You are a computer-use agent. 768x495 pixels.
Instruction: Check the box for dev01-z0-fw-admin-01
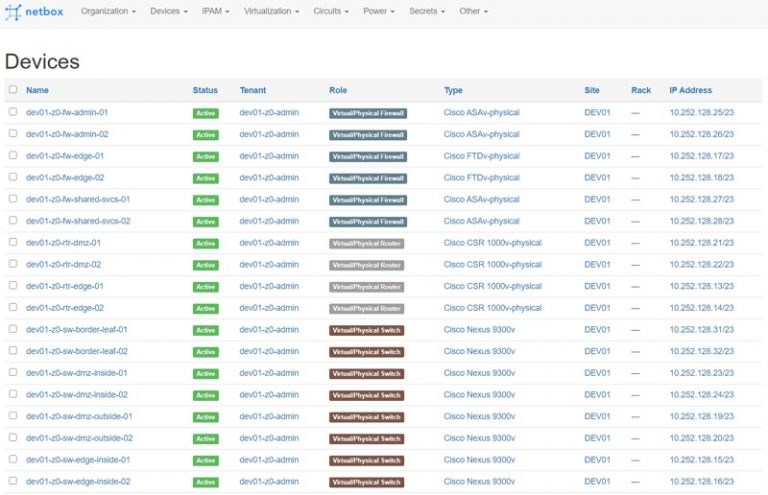pyautogui.click(x=13, y=113)
